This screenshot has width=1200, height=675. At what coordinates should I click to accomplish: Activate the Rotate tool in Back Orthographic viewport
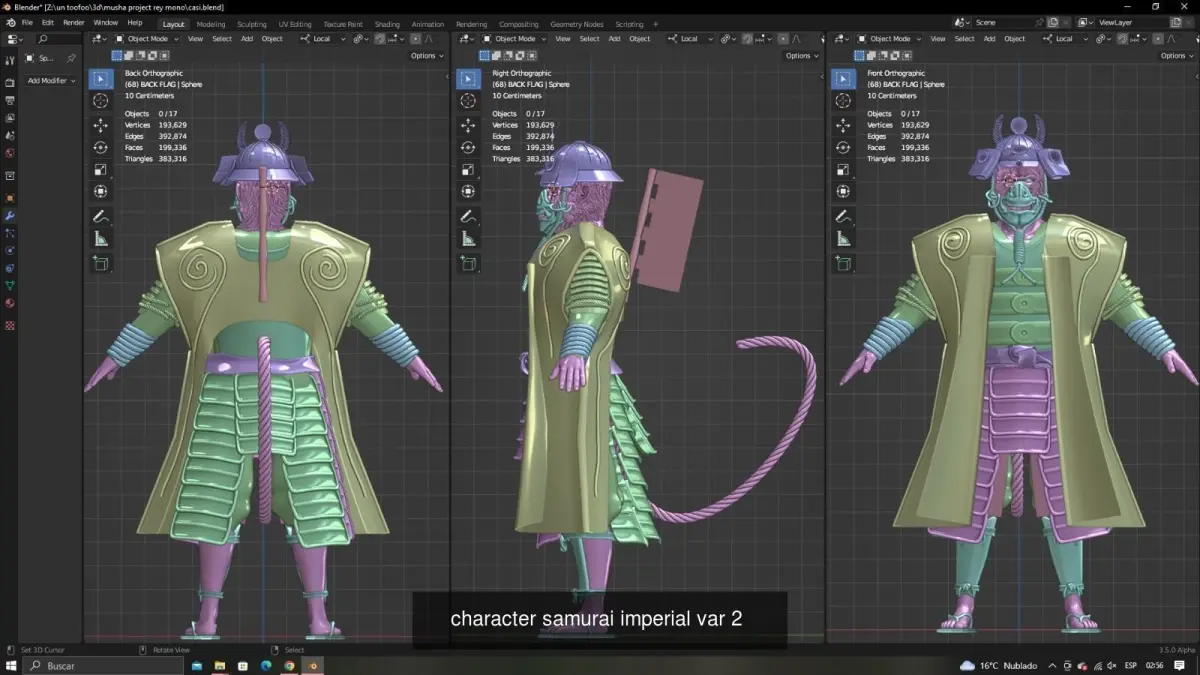click(x=101, y=147)
